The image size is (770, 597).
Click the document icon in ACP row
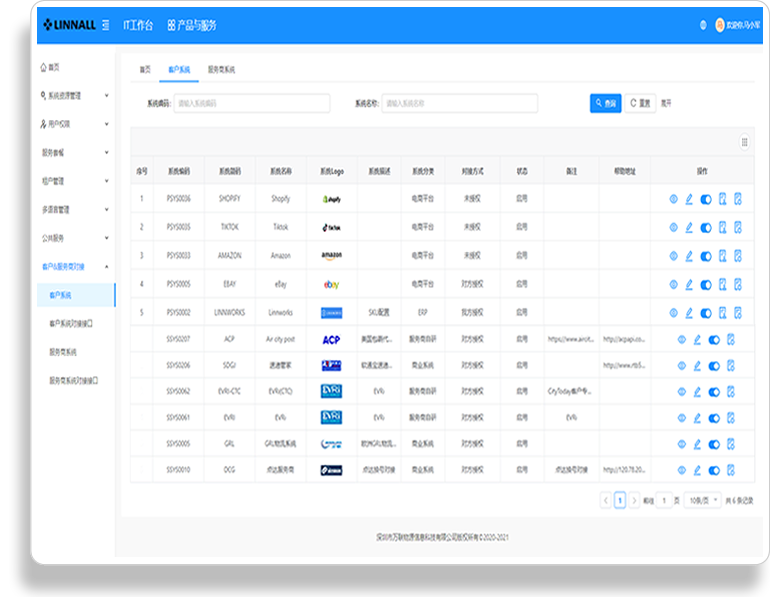(731, 339)
